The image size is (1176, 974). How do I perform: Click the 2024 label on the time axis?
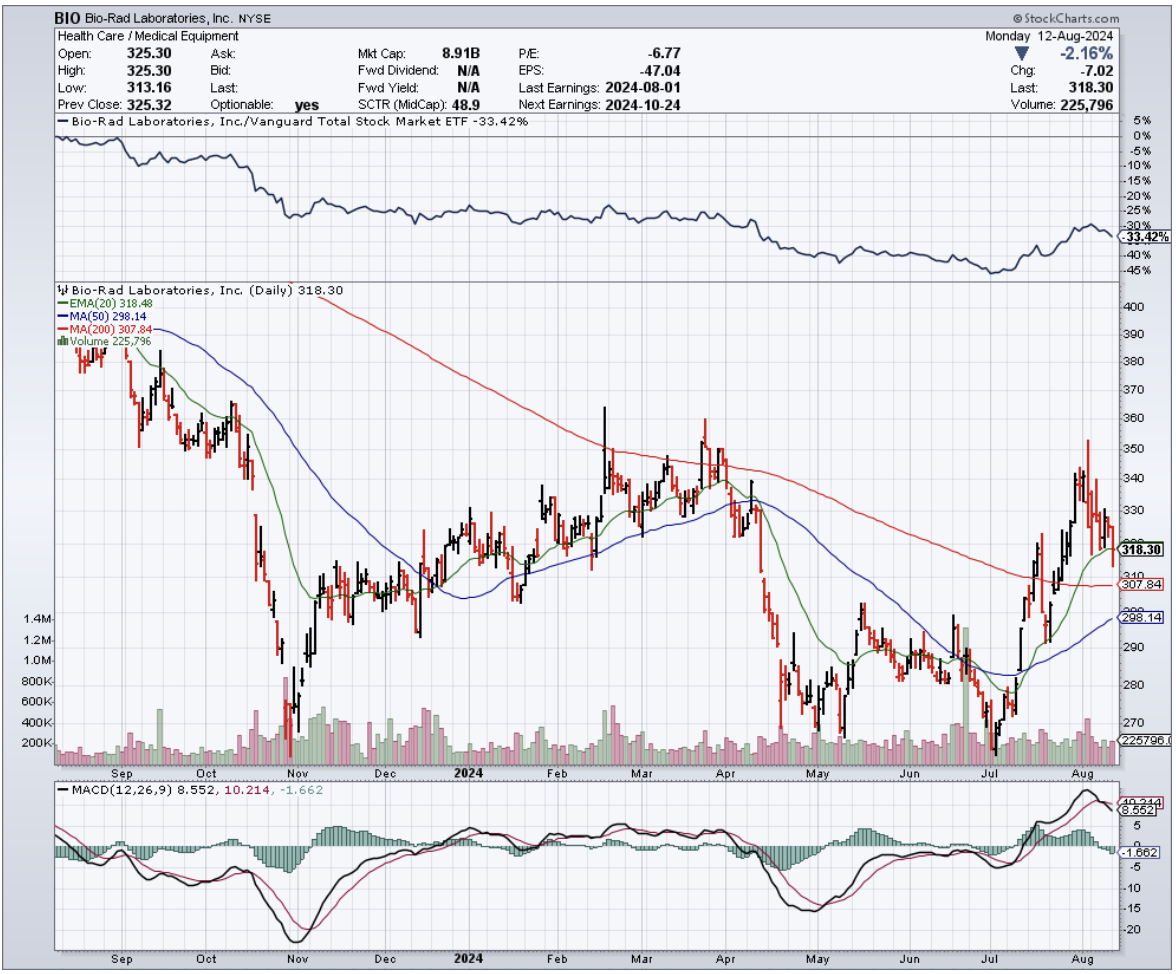[x=468, y=772]
